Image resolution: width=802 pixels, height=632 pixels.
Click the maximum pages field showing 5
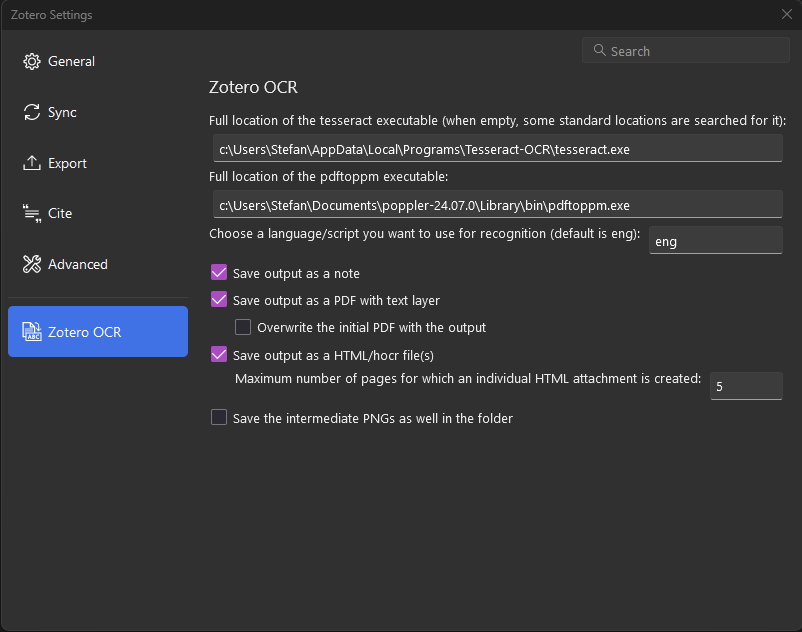[746, 386]
